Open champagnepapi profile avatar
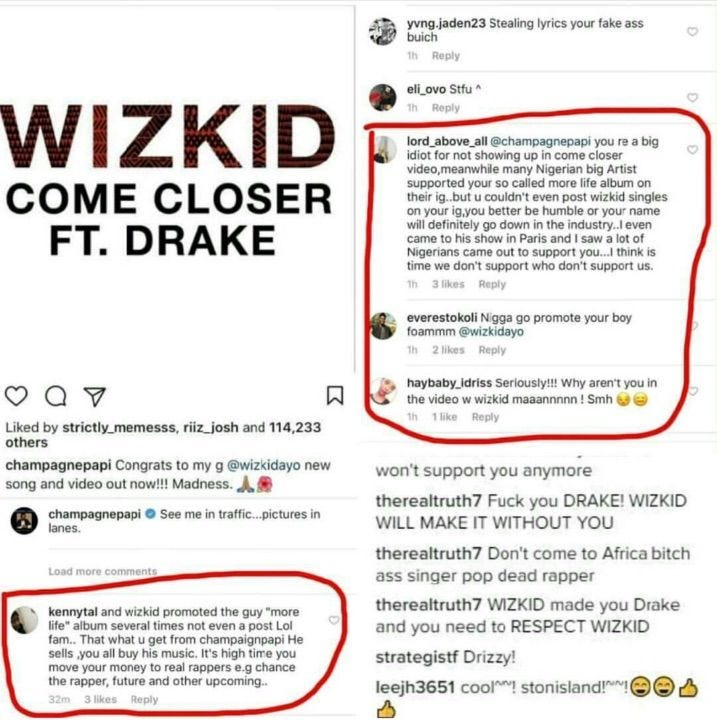The image size is (717, 720). (x=24, y=521)
